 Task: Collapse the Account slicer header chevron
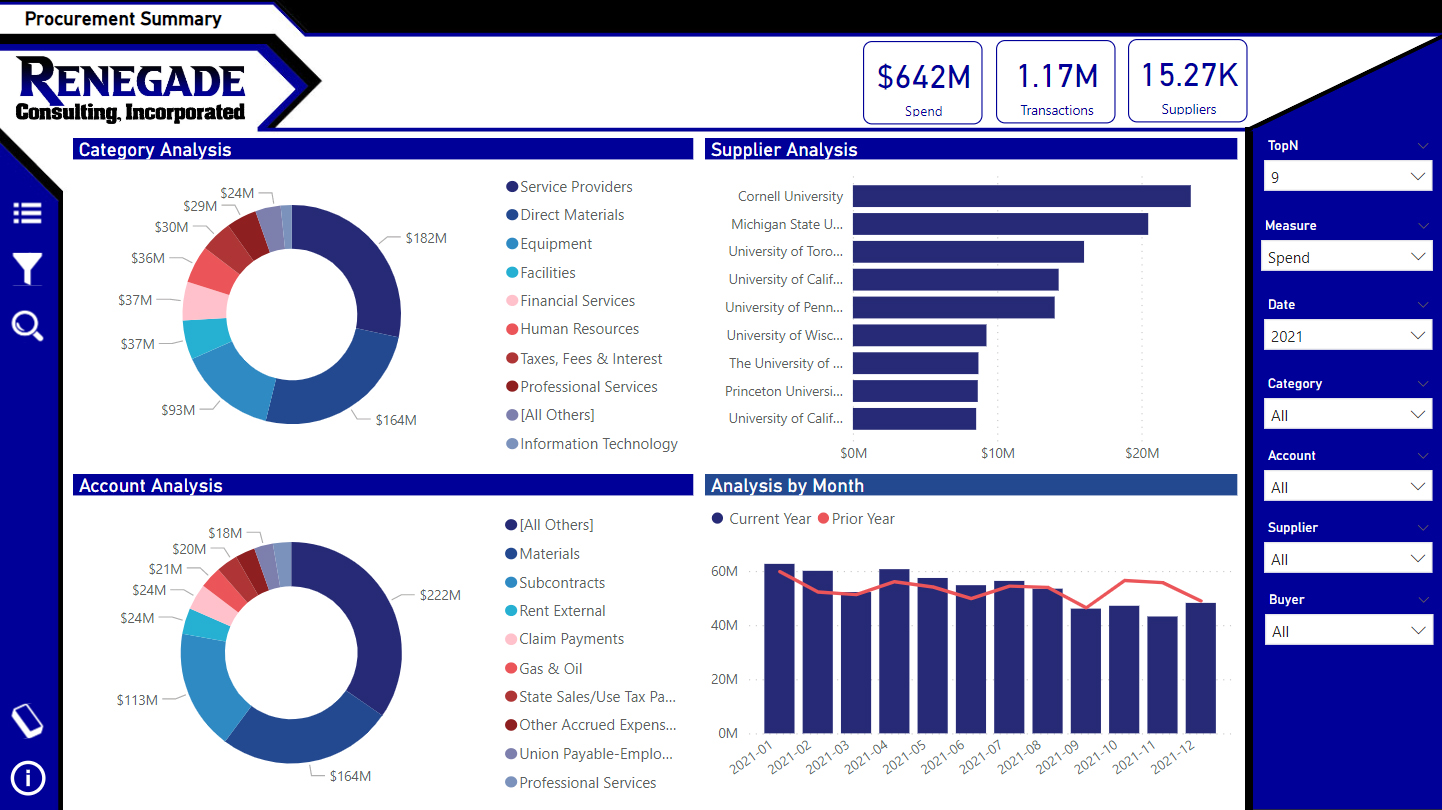1423,456
